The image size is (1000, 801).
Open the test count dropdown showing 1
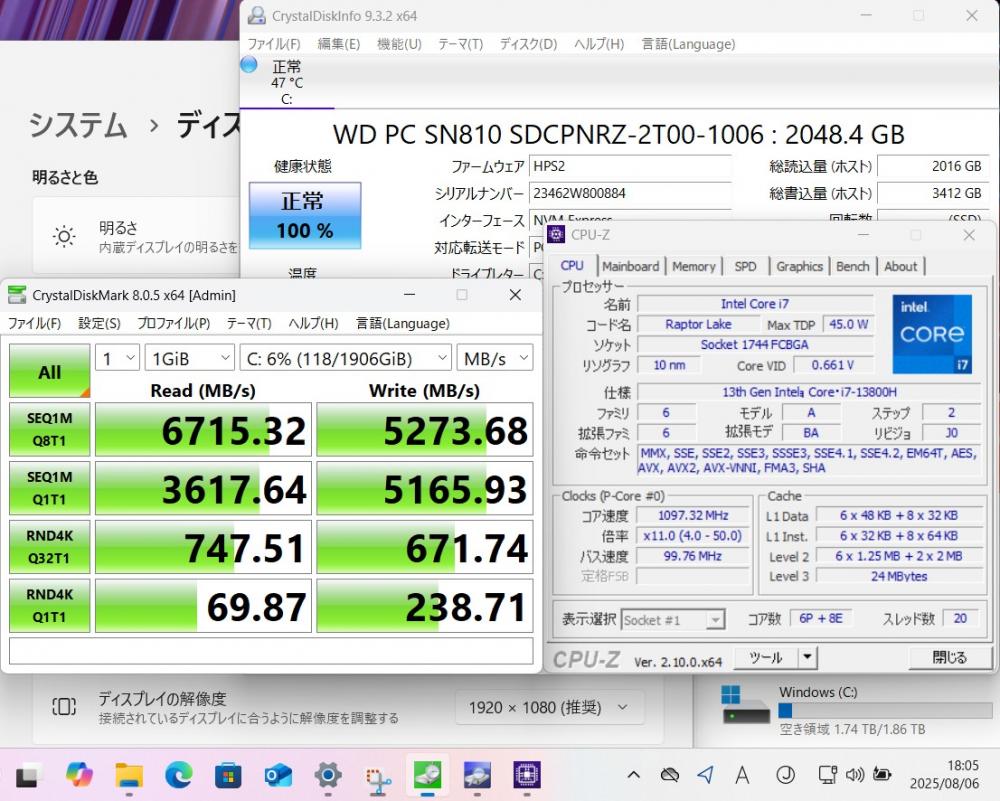point(118,358)
